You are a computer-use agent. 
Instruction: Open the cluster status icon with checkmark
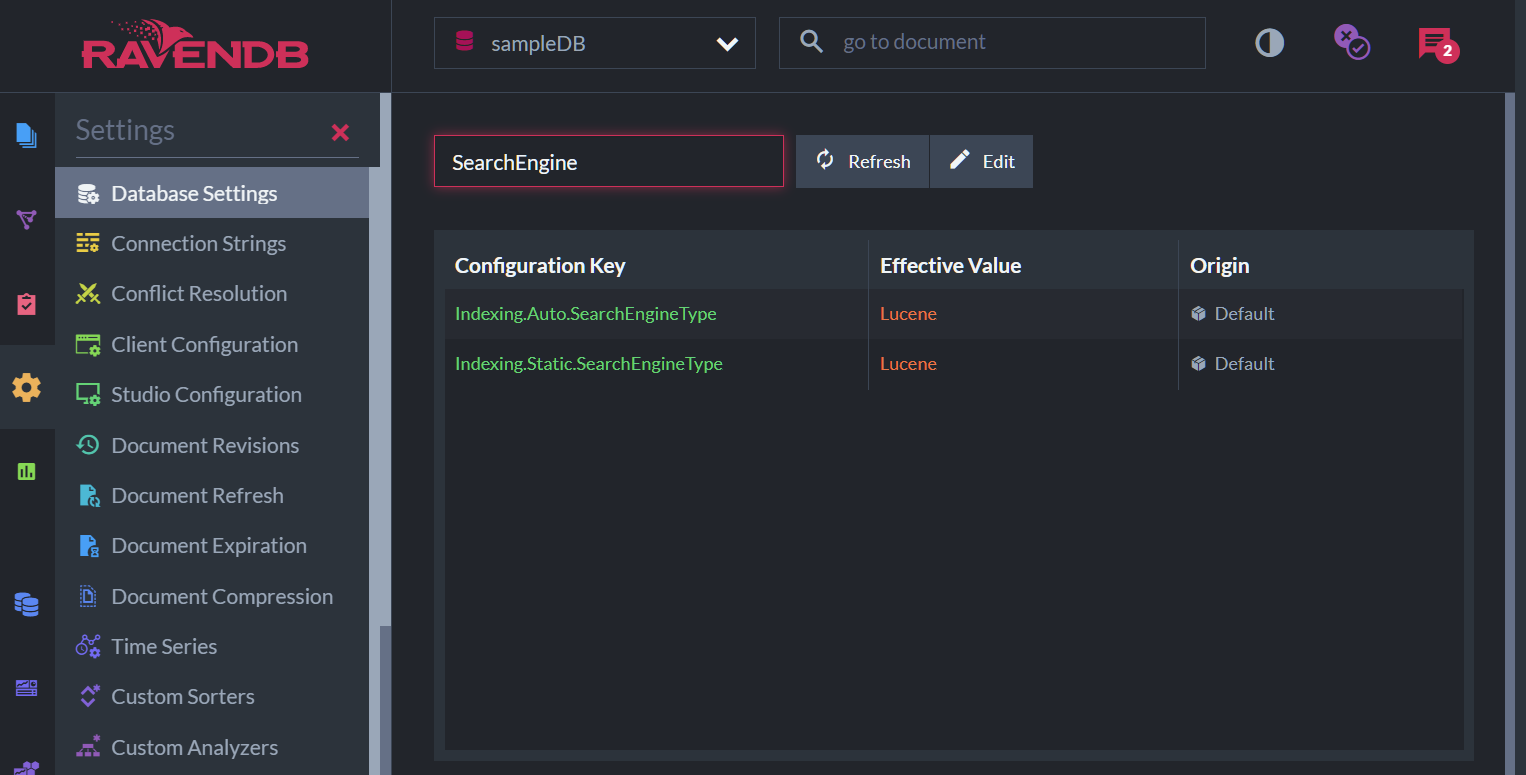[1351, 42]
